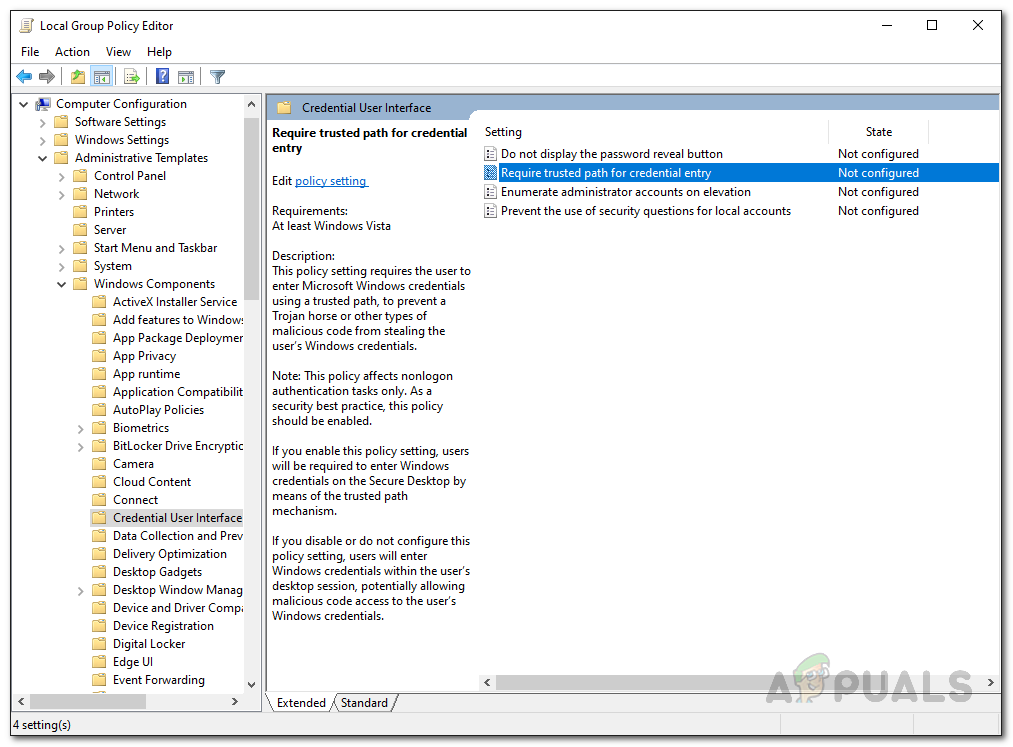This screenshot has width=1013, height=747.
Task: Click the icon beside 'Enumerate administrator accounts on elevation'
Action: tap(490, 192)
